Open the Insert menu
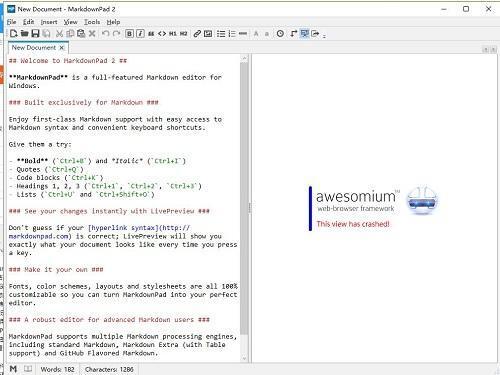This screenshot has width=500, height=375. click(49, 22)
